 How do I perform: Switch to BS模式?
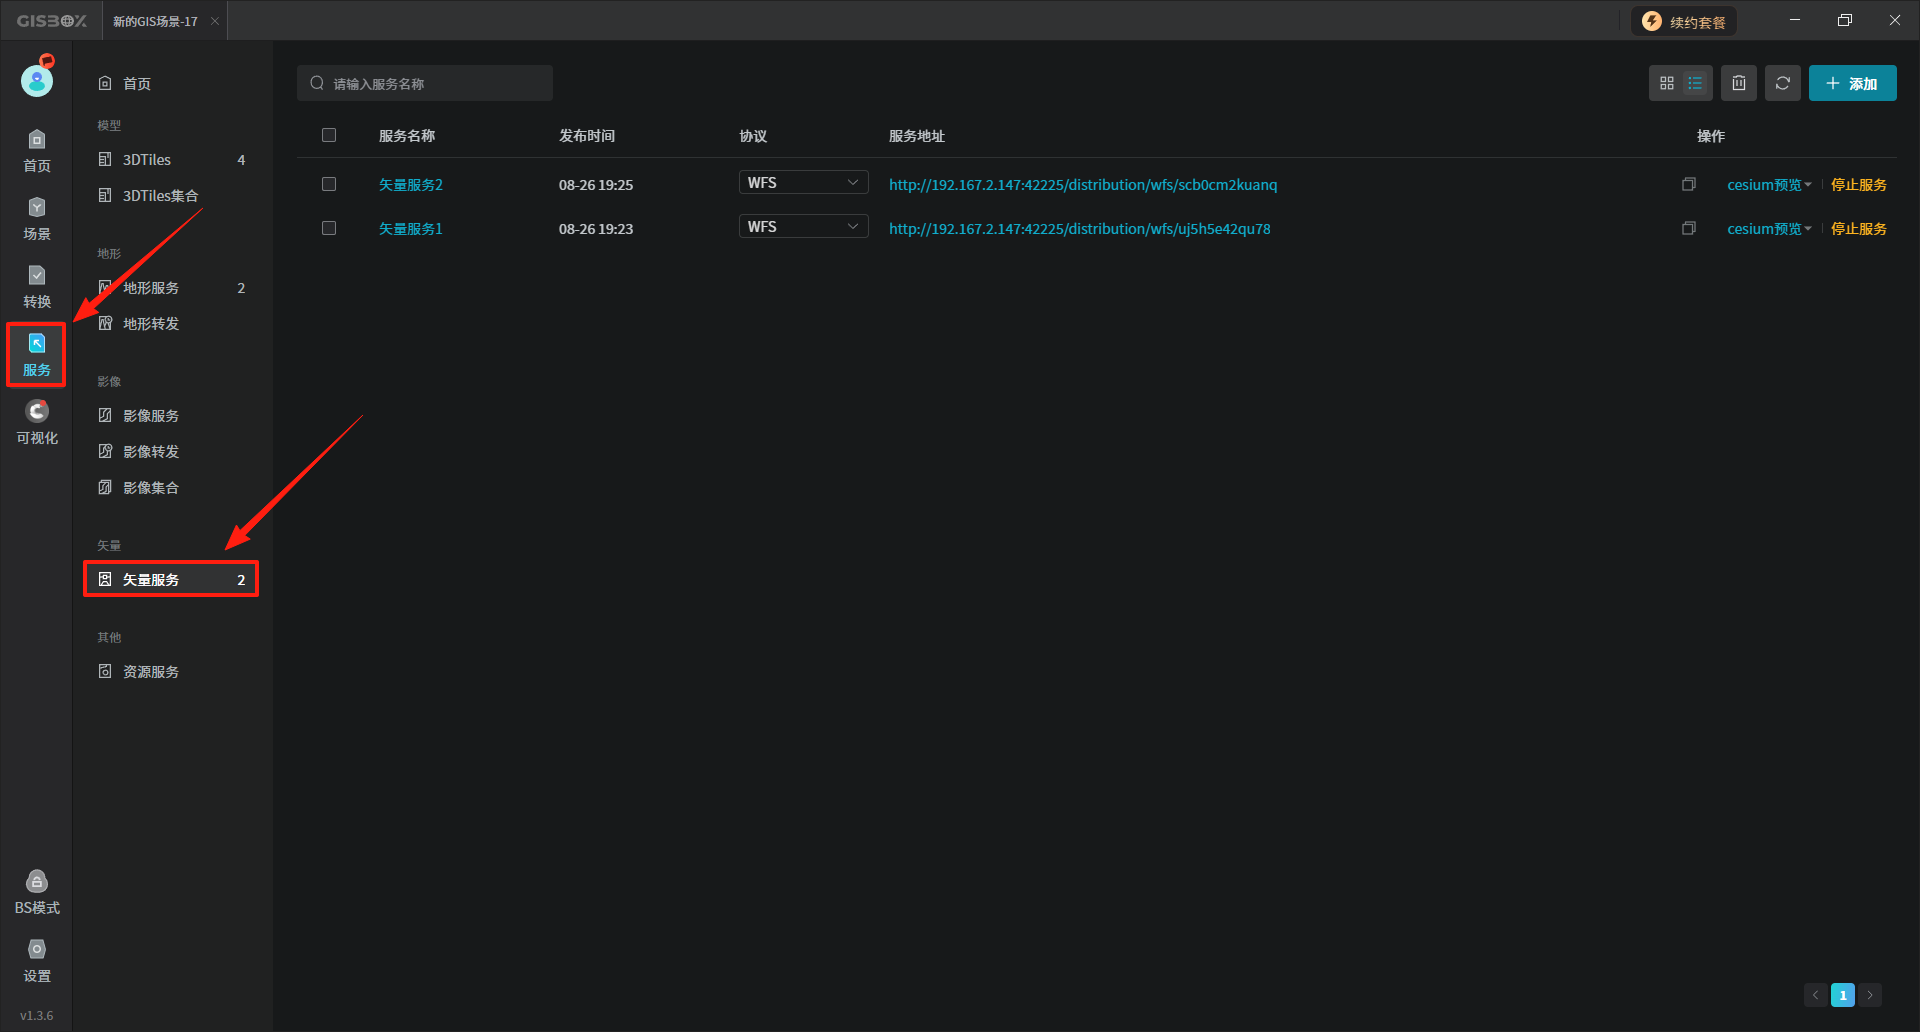(x=37, y=893)
